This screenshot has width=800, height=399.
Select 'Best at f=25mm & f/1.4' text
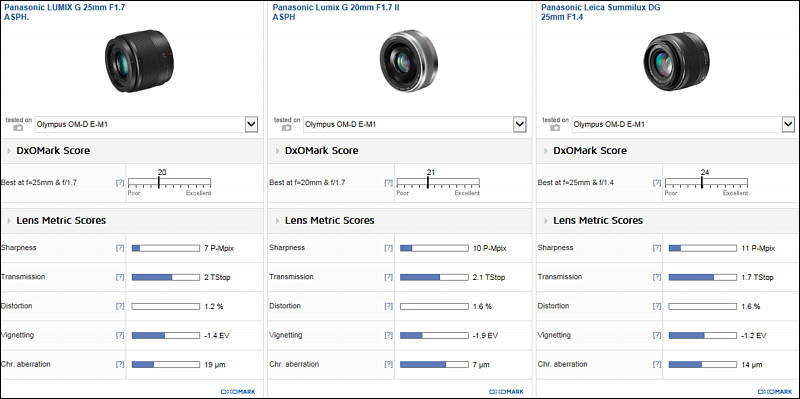click(x=576, y=182)
